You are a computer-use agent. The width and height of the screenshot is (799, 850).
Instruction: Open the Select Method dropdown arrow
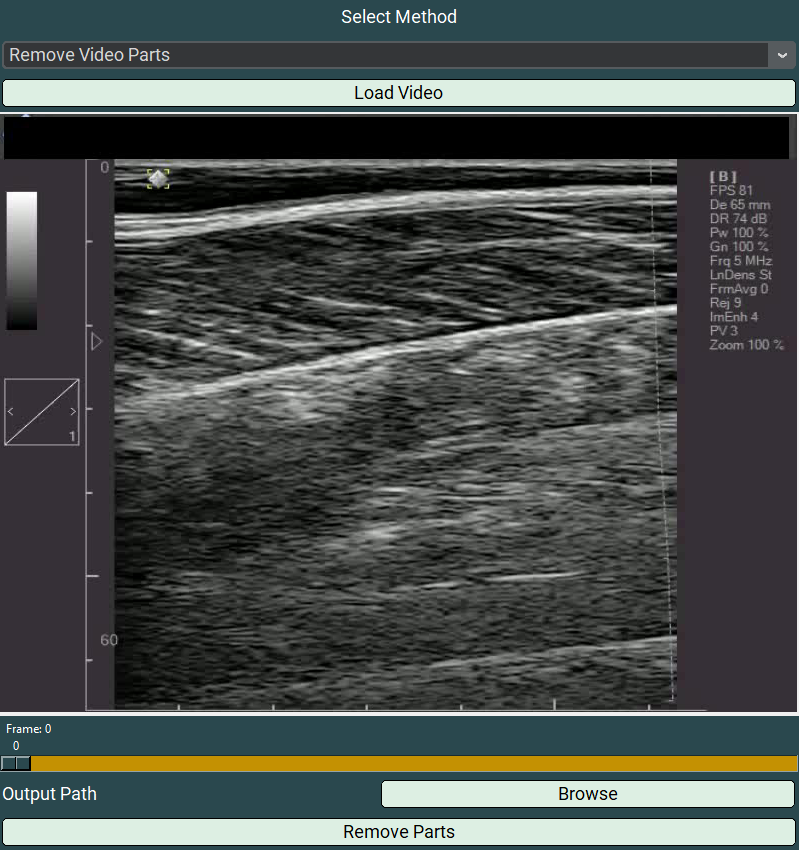click(782, 55)
